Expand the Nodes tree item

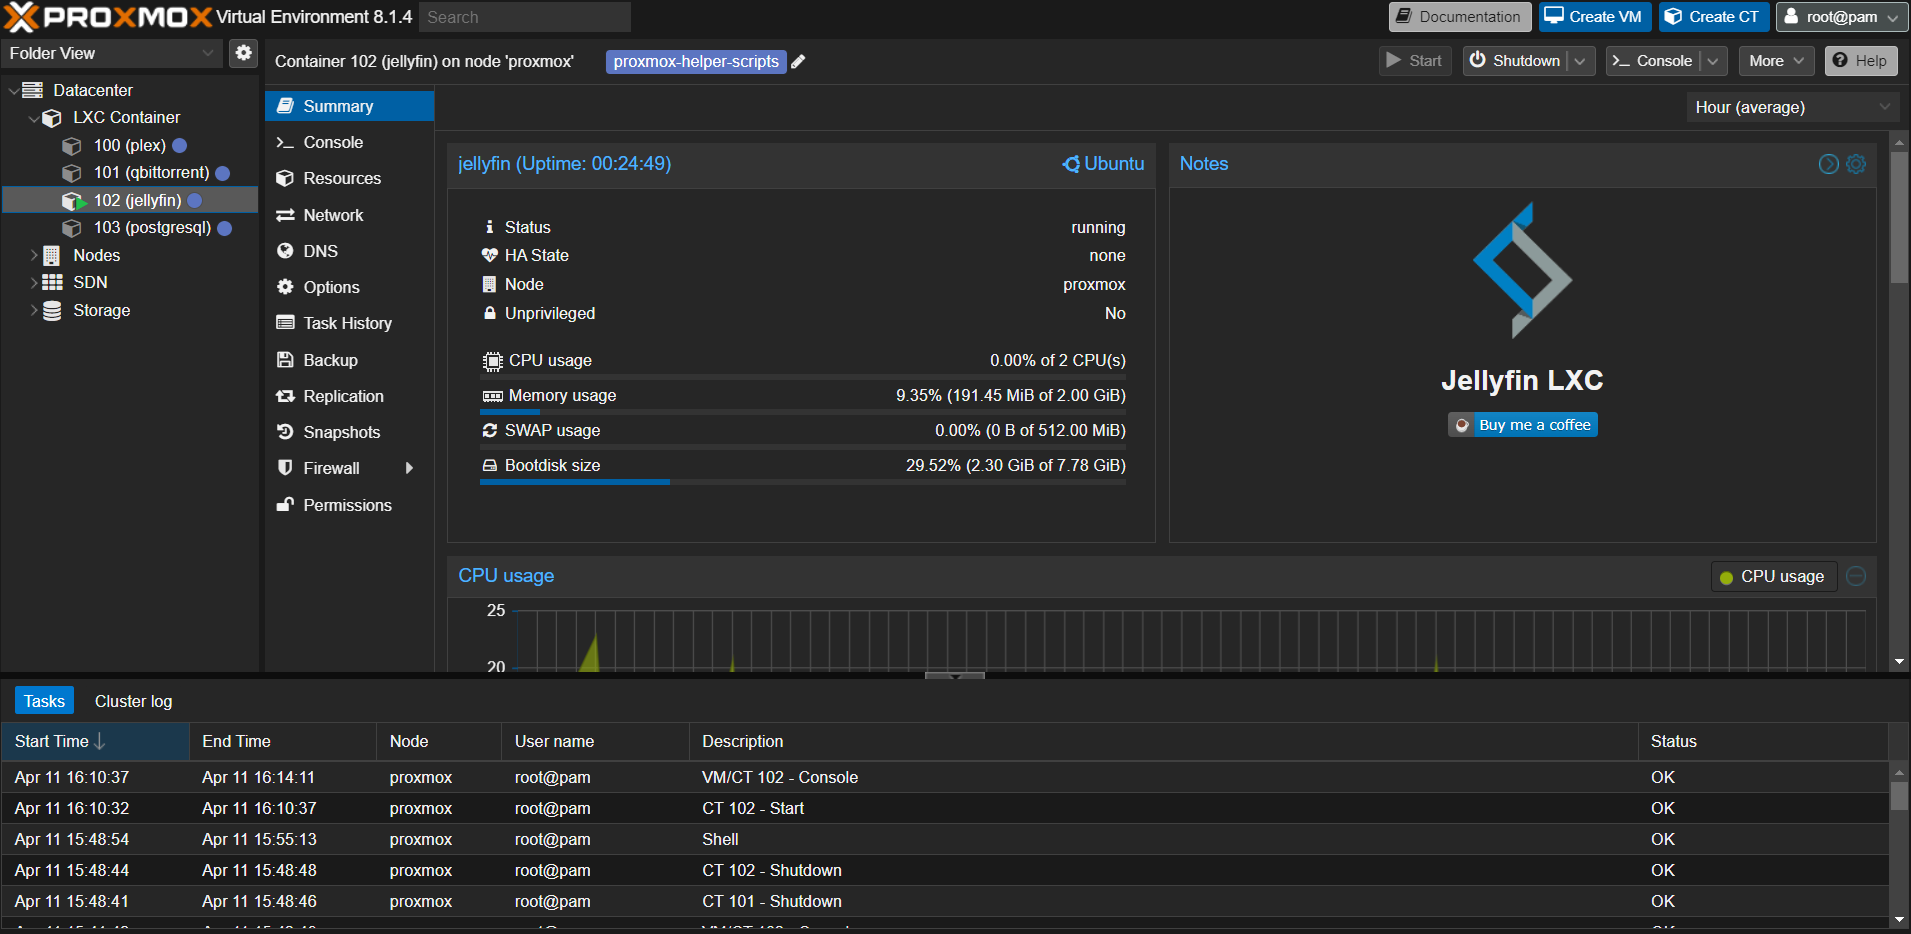(x=35, y=256)
